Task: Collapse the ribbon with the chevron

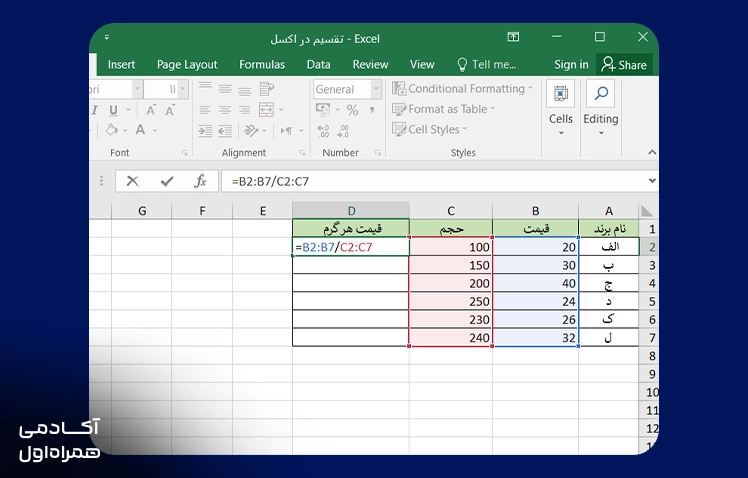Action: pyautogui.click(x=652, y=153)
